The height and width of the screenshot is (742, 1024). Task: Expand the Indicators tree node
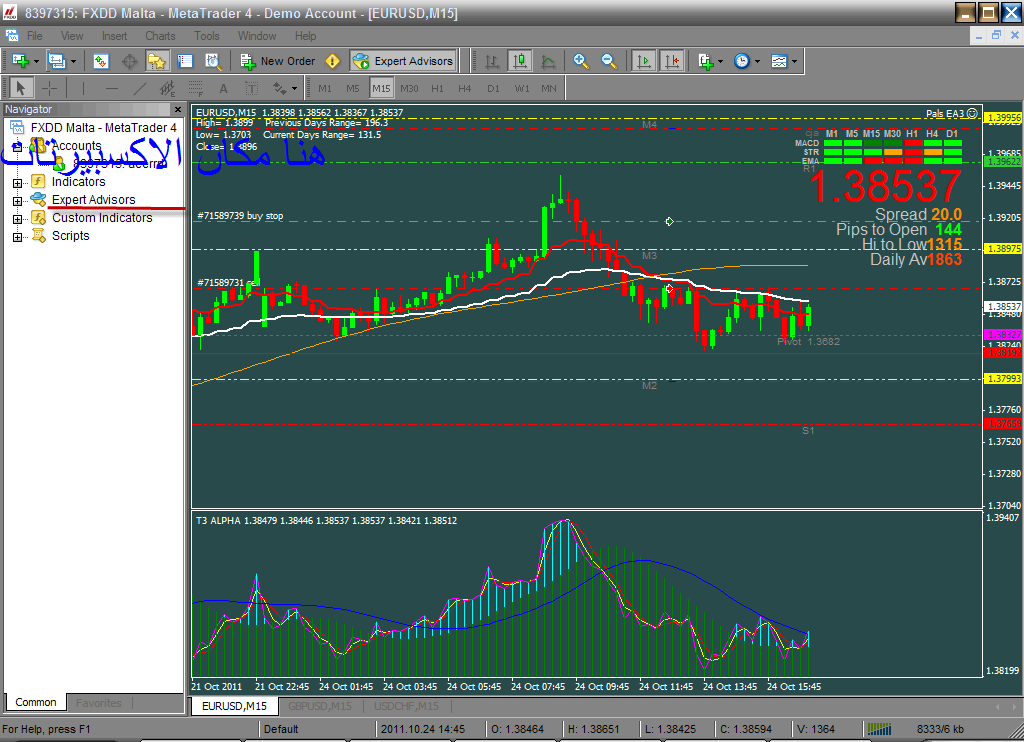17,183
